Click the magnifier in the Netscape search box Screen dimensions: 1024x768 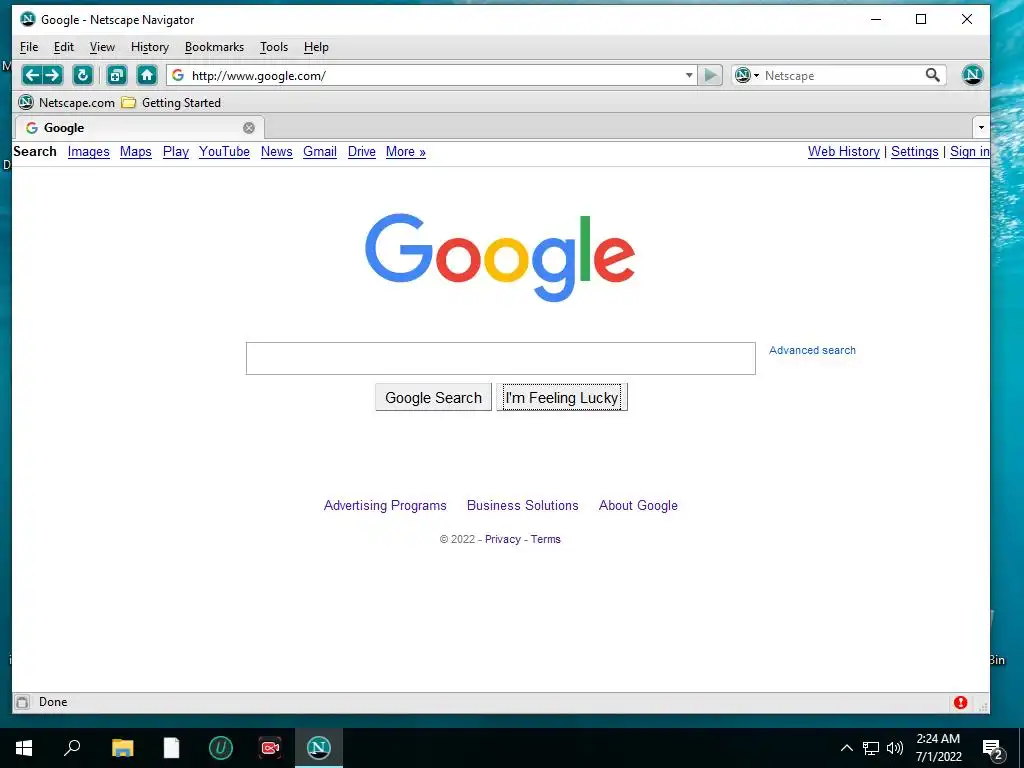click(x=933, y=75)
